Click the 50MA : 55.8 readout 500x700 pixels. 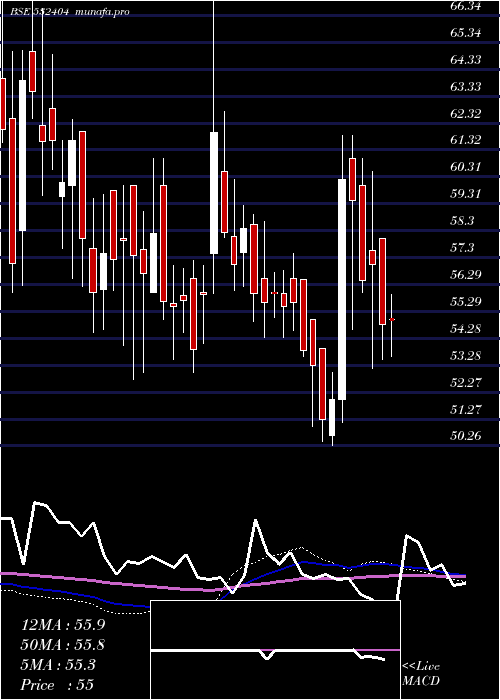(65, 645)
